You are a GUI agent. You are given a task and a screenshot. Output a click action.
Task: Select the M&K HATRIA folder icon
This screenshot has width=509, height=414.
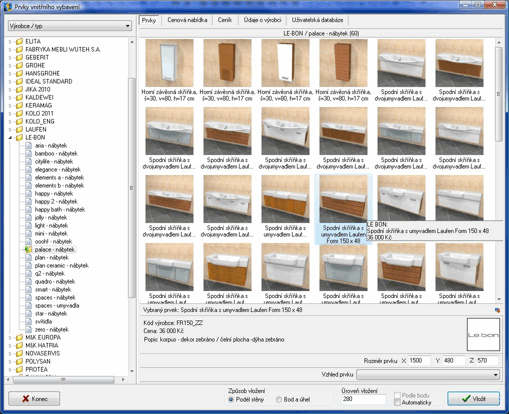[19, 345]
